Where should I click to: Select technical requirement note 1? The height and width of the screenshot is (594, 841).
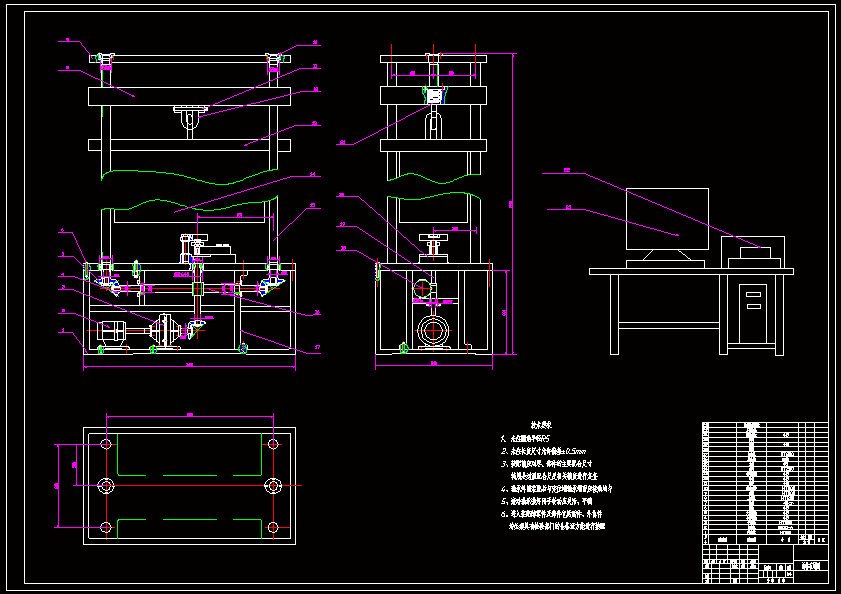525,438
